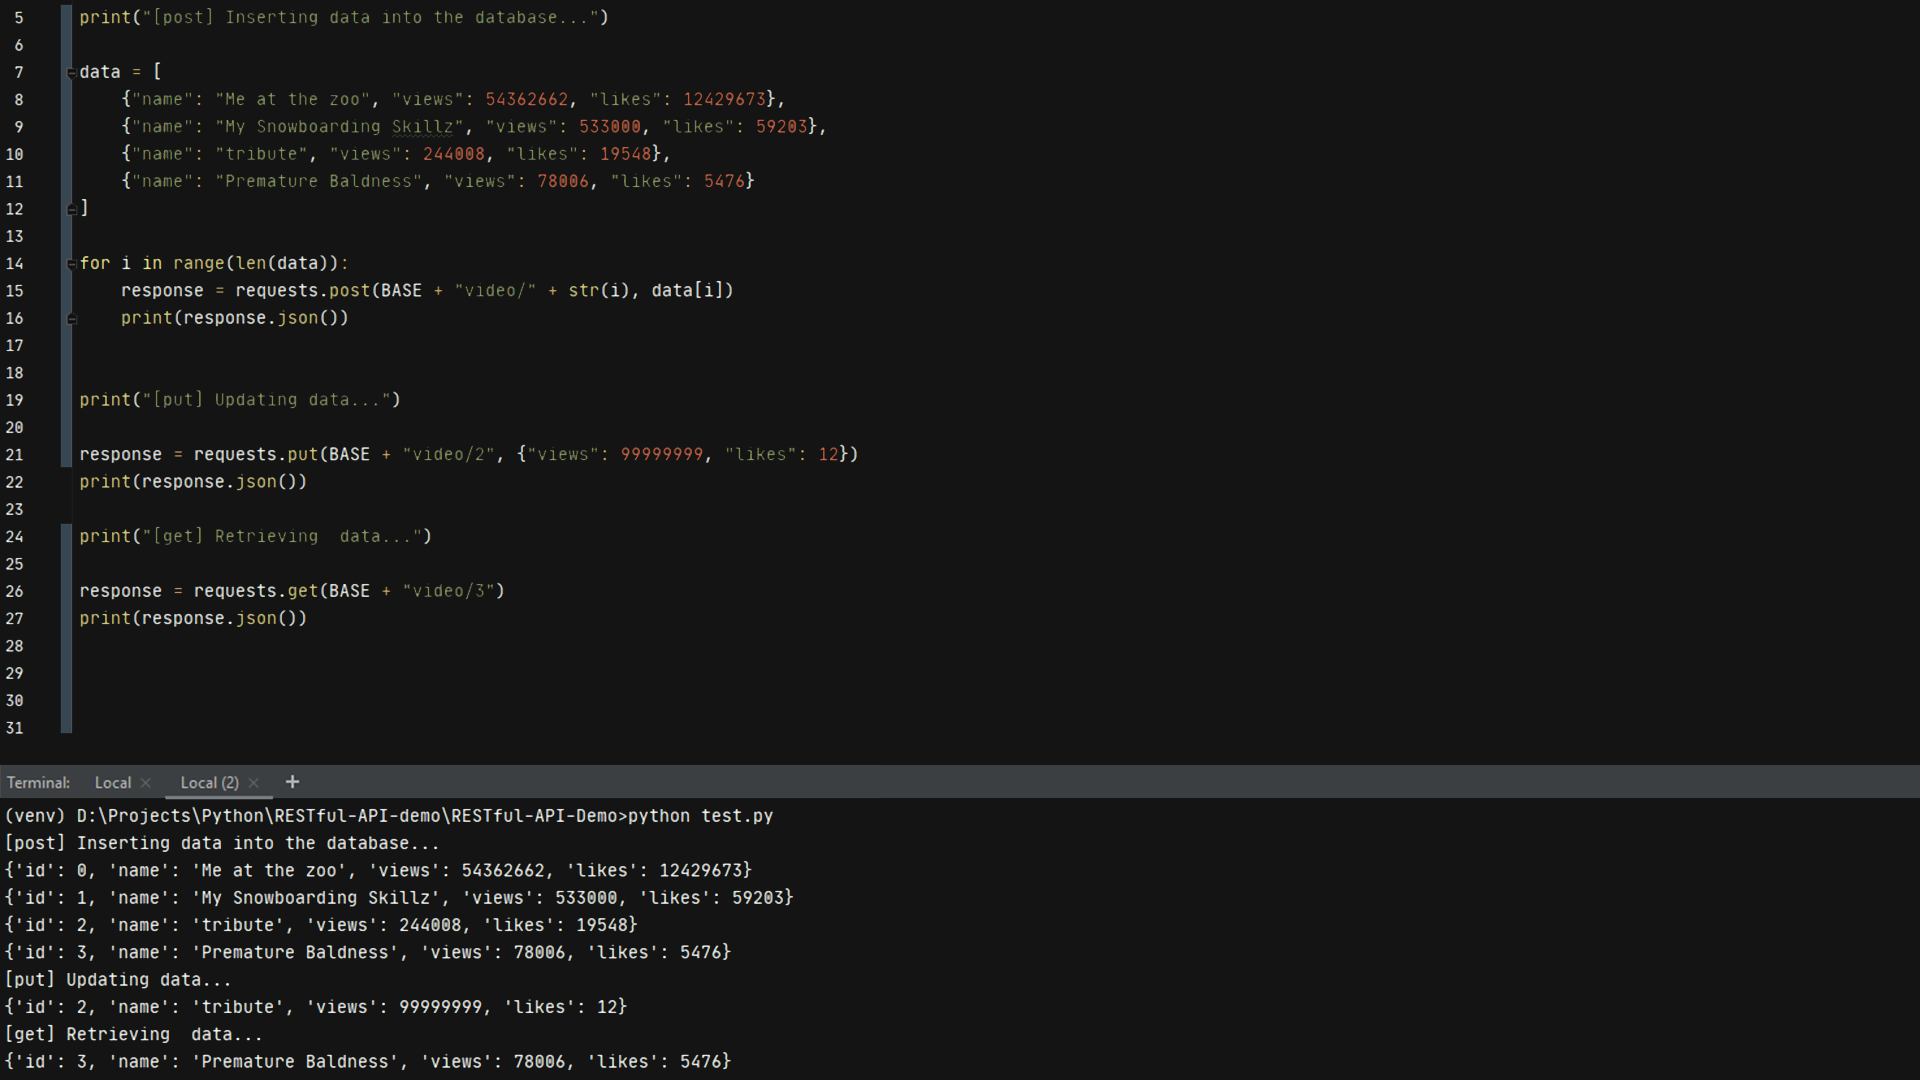1920x1080 pixels.
Task: Add a new terminal session tab
Action: tap(292, 782)
